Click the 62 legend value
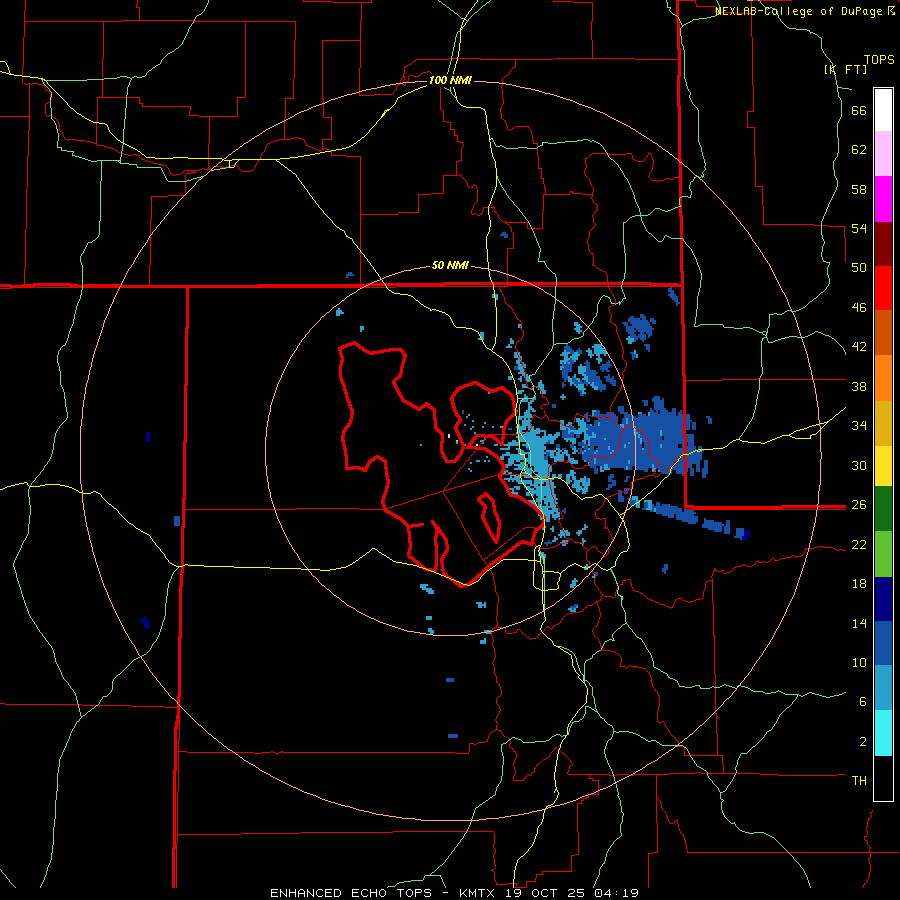Image resolution: width=900 pixels, height=900 pixels. click(x=859, y=150)
